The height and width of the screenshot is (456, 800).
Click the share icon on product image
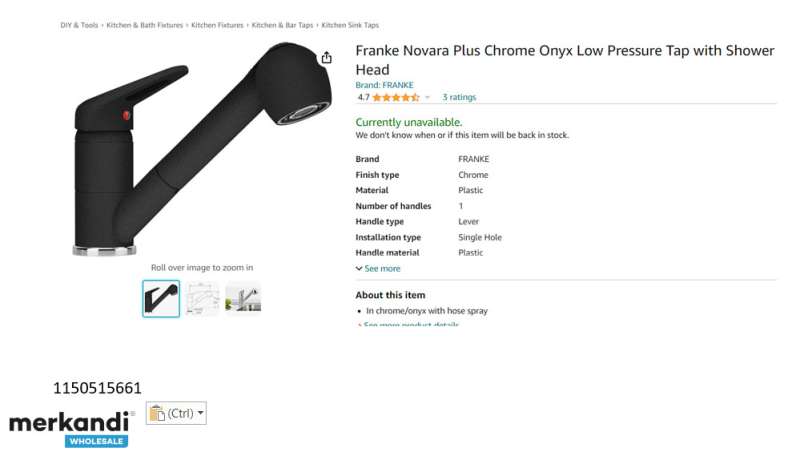pos(327,58)
